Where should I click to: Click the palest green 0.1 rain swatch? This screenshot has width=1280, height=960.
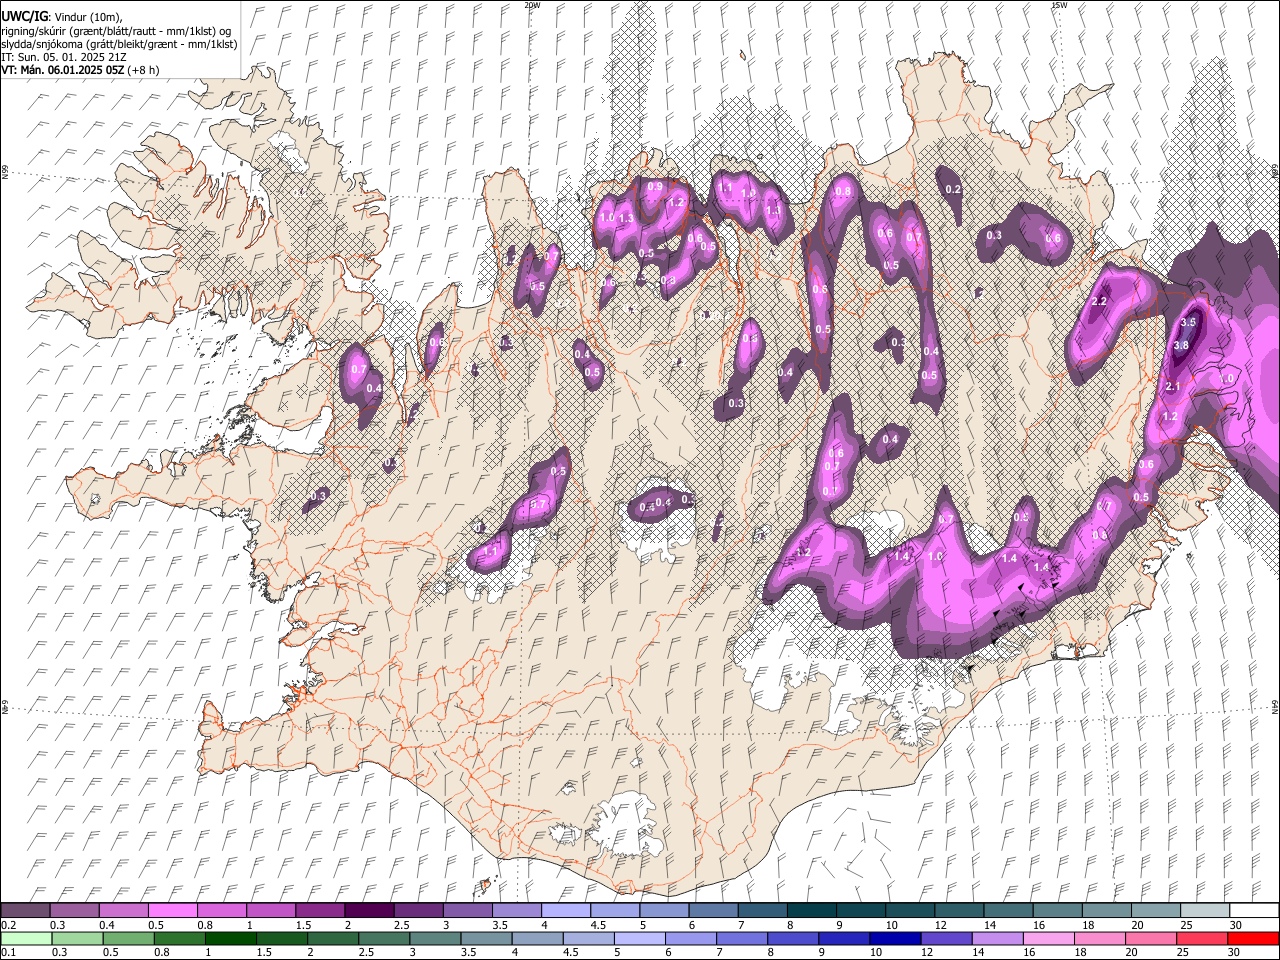pos(26,939)
